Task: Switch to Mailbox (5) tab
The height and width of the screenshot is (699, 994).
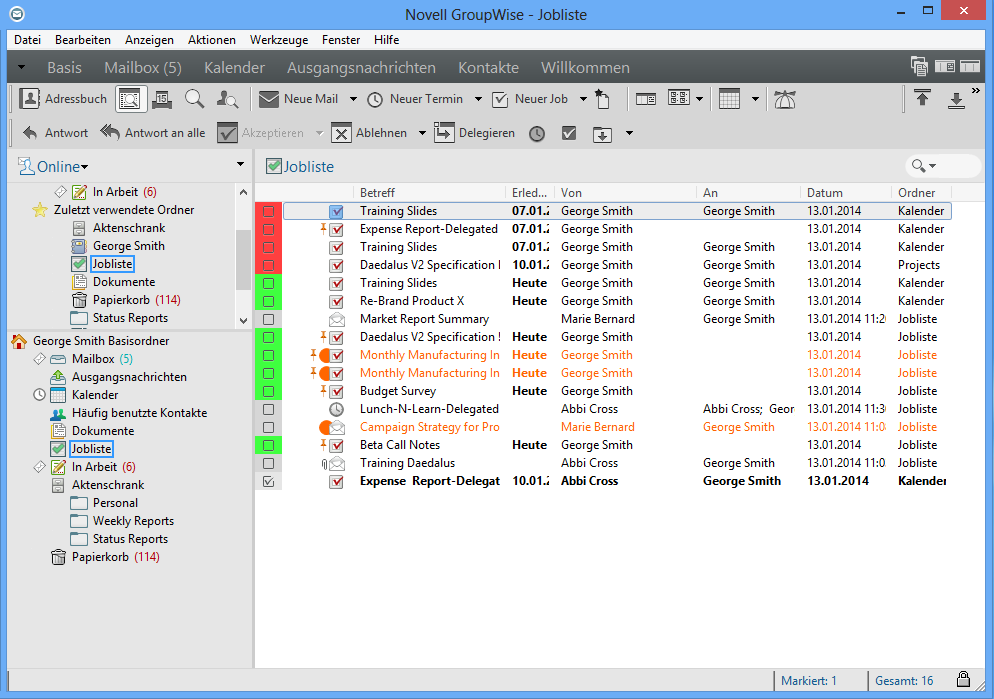Action: [143, 67]
